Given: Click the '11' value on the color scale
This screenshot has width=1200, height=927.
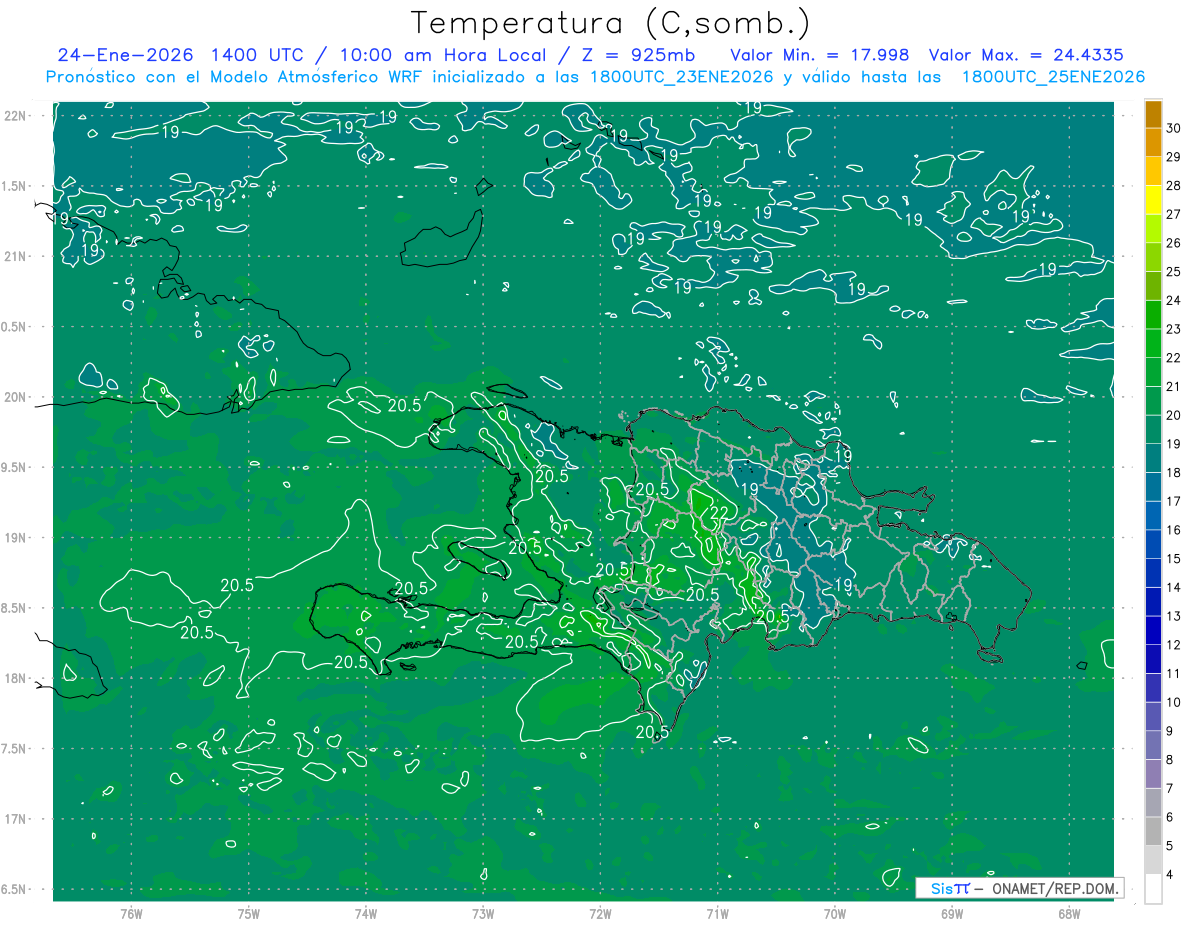Looking at the screenshot, I should 1174,674.
